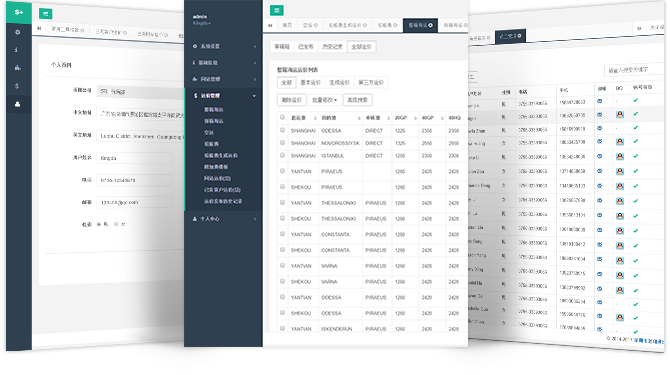This screenshot has height=375, width=670.
Task: Click the 高级搜索 button above the table
Action: [x=358, y=100]
